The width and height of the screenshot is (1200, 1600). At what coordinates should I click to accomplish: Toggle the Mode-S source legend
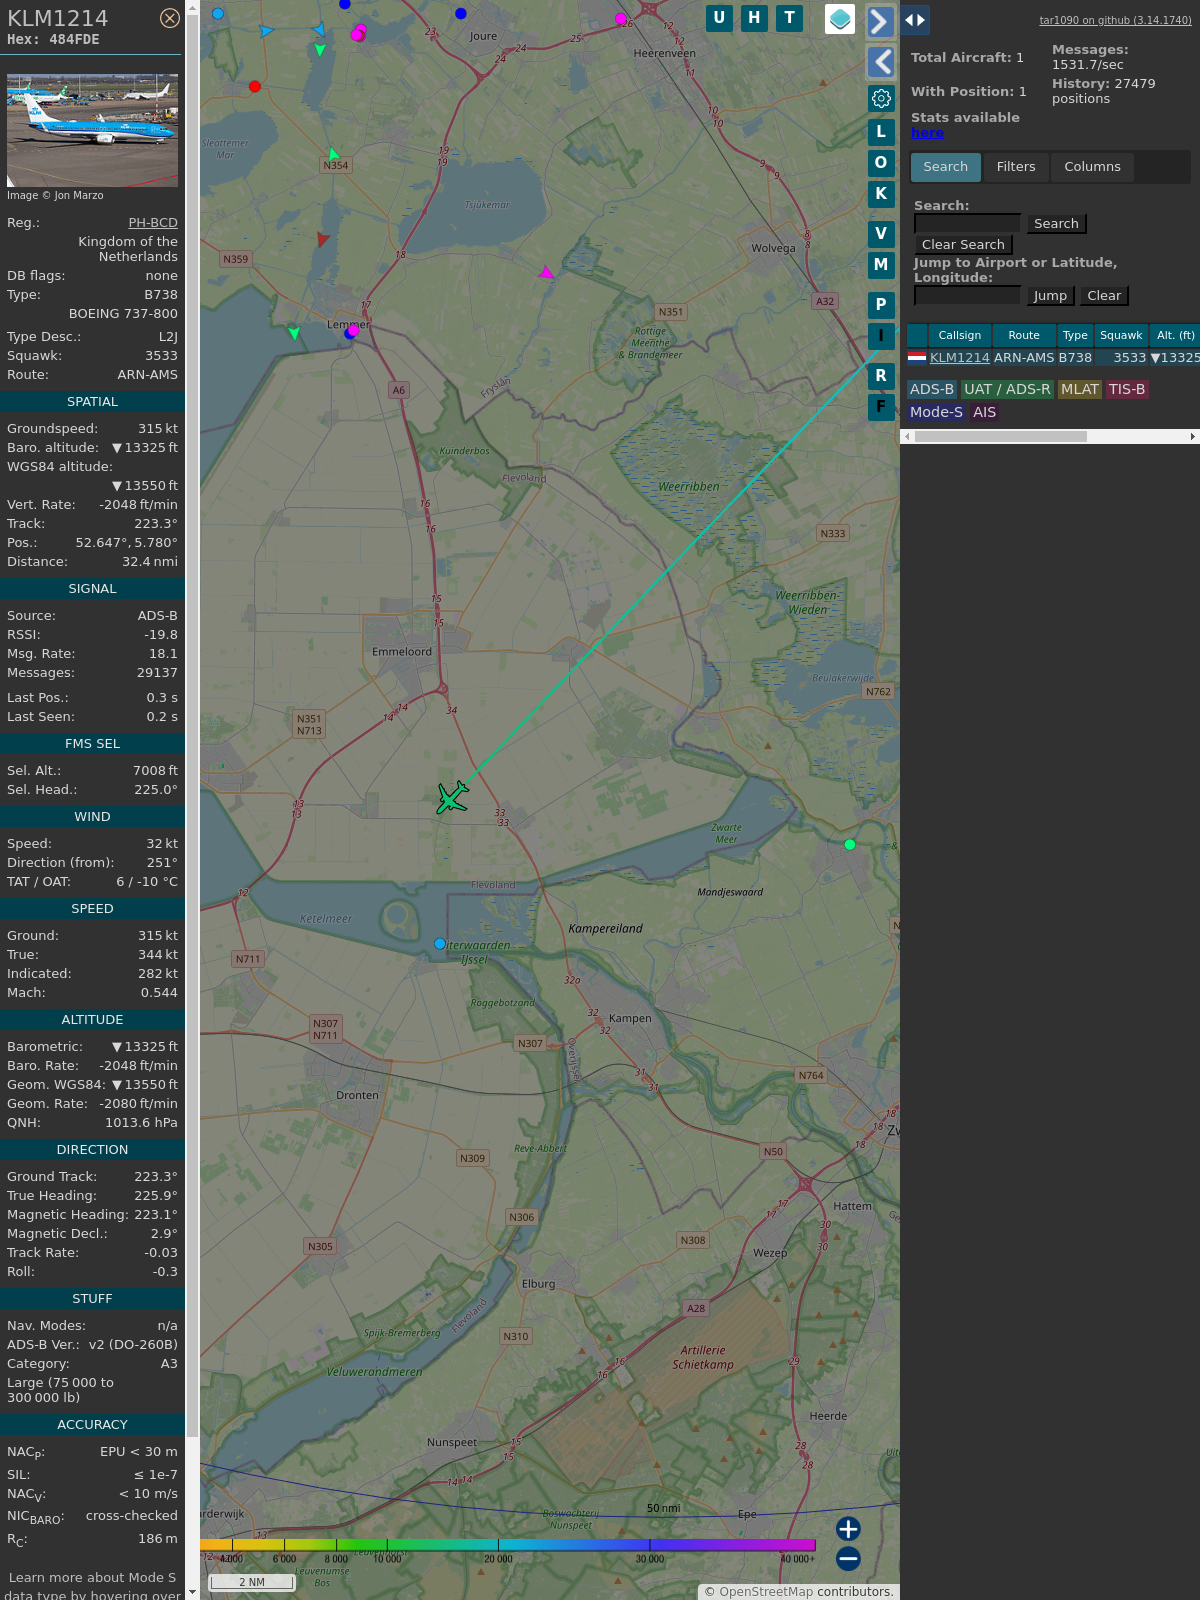(x=936, y=413)
